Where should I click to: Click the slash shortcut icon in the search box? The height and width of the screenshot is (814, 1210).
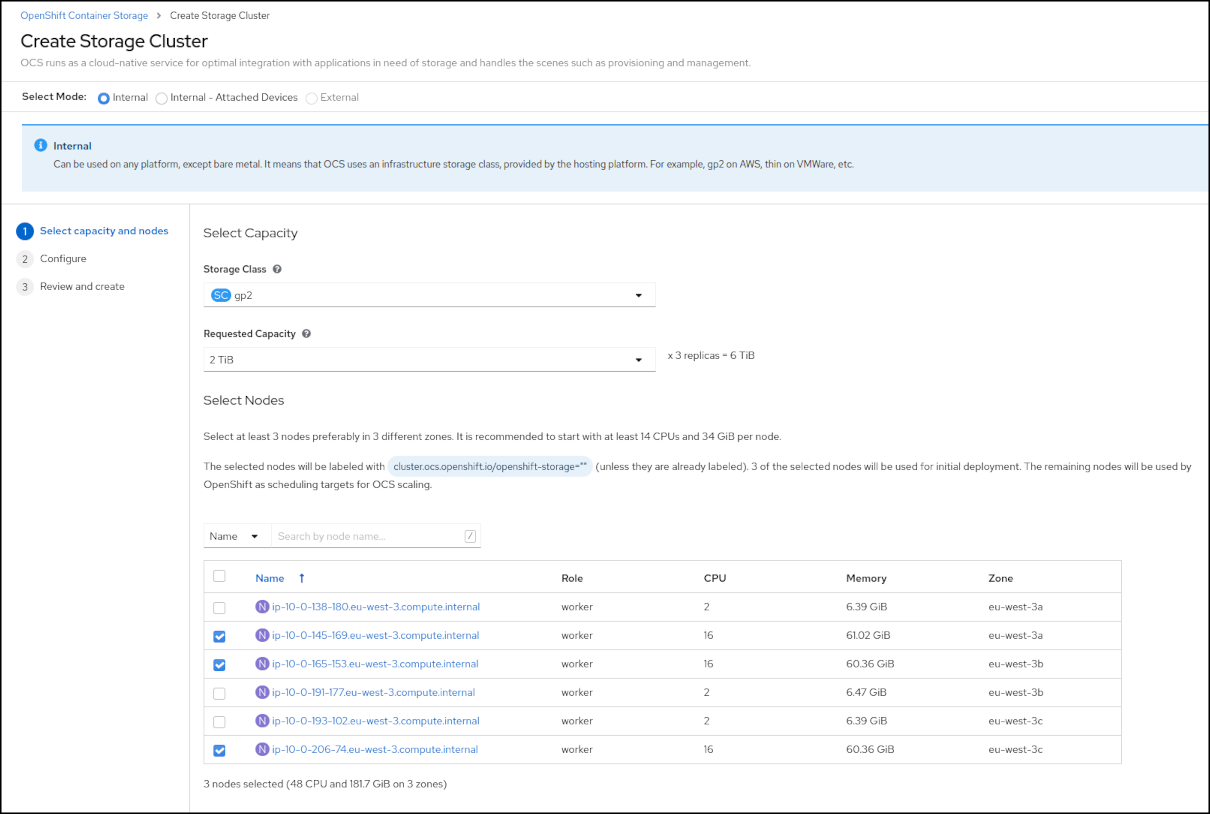[x=469, y=536]
